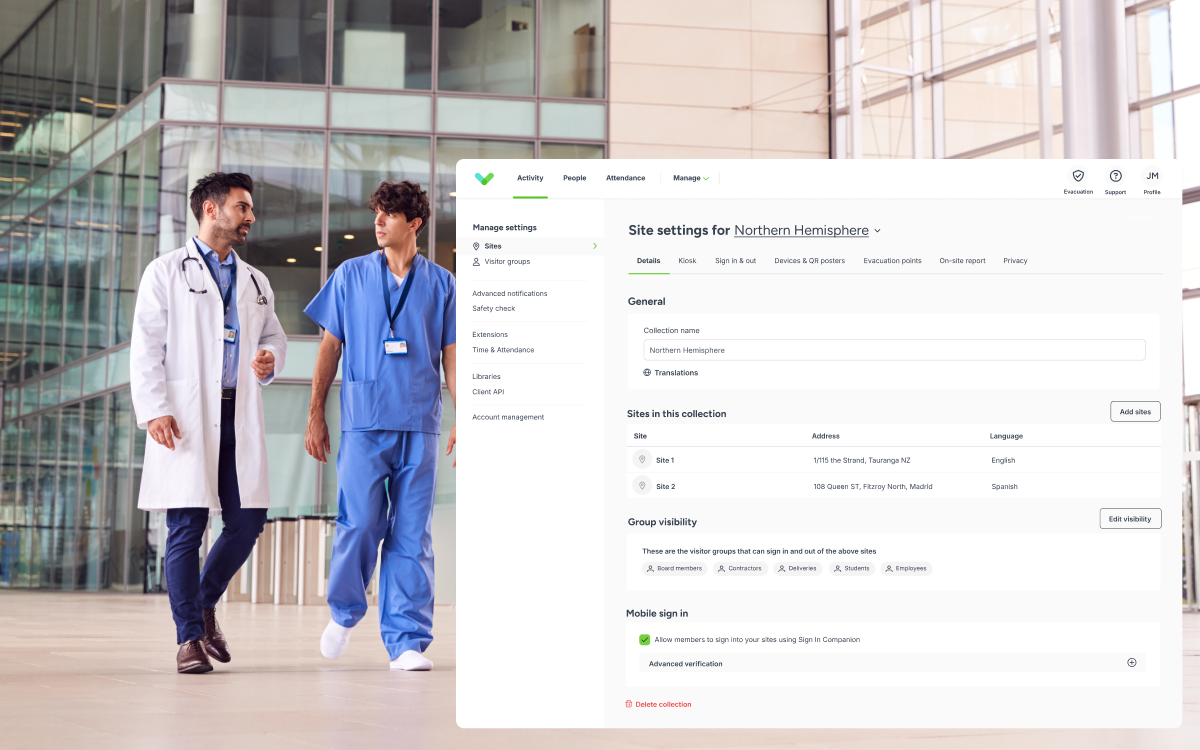Go to the People nav item
This screenshot has height=750, width=1200.
point(575,178)
